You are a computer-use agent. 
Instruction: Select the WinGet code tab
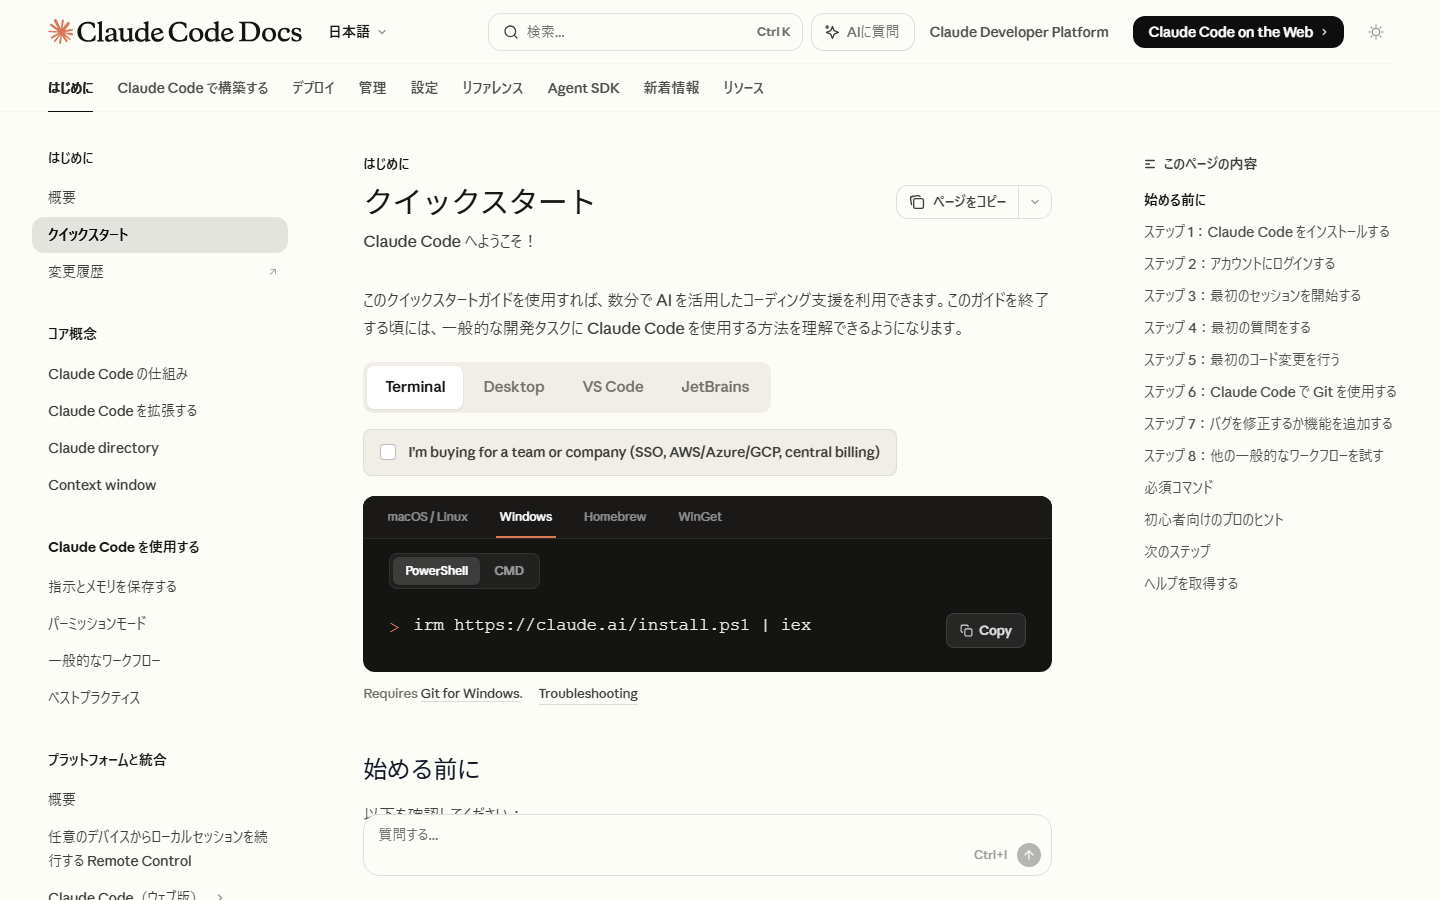pos(700,517)
